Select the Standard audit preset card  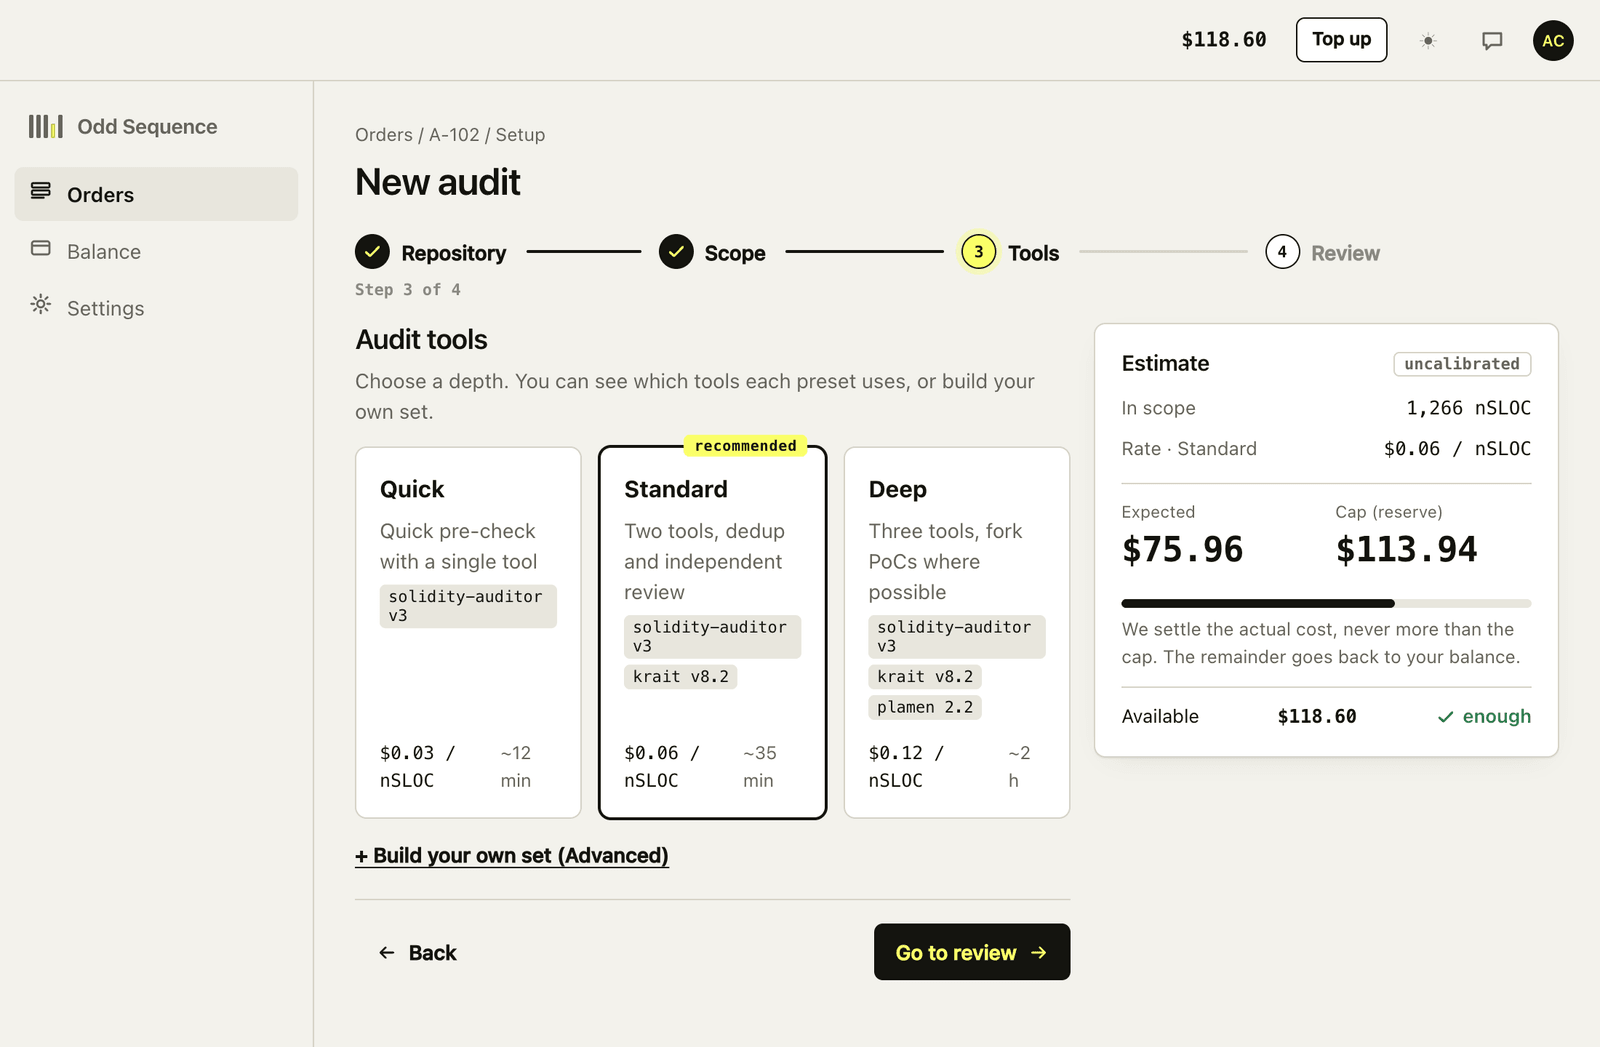712,633
